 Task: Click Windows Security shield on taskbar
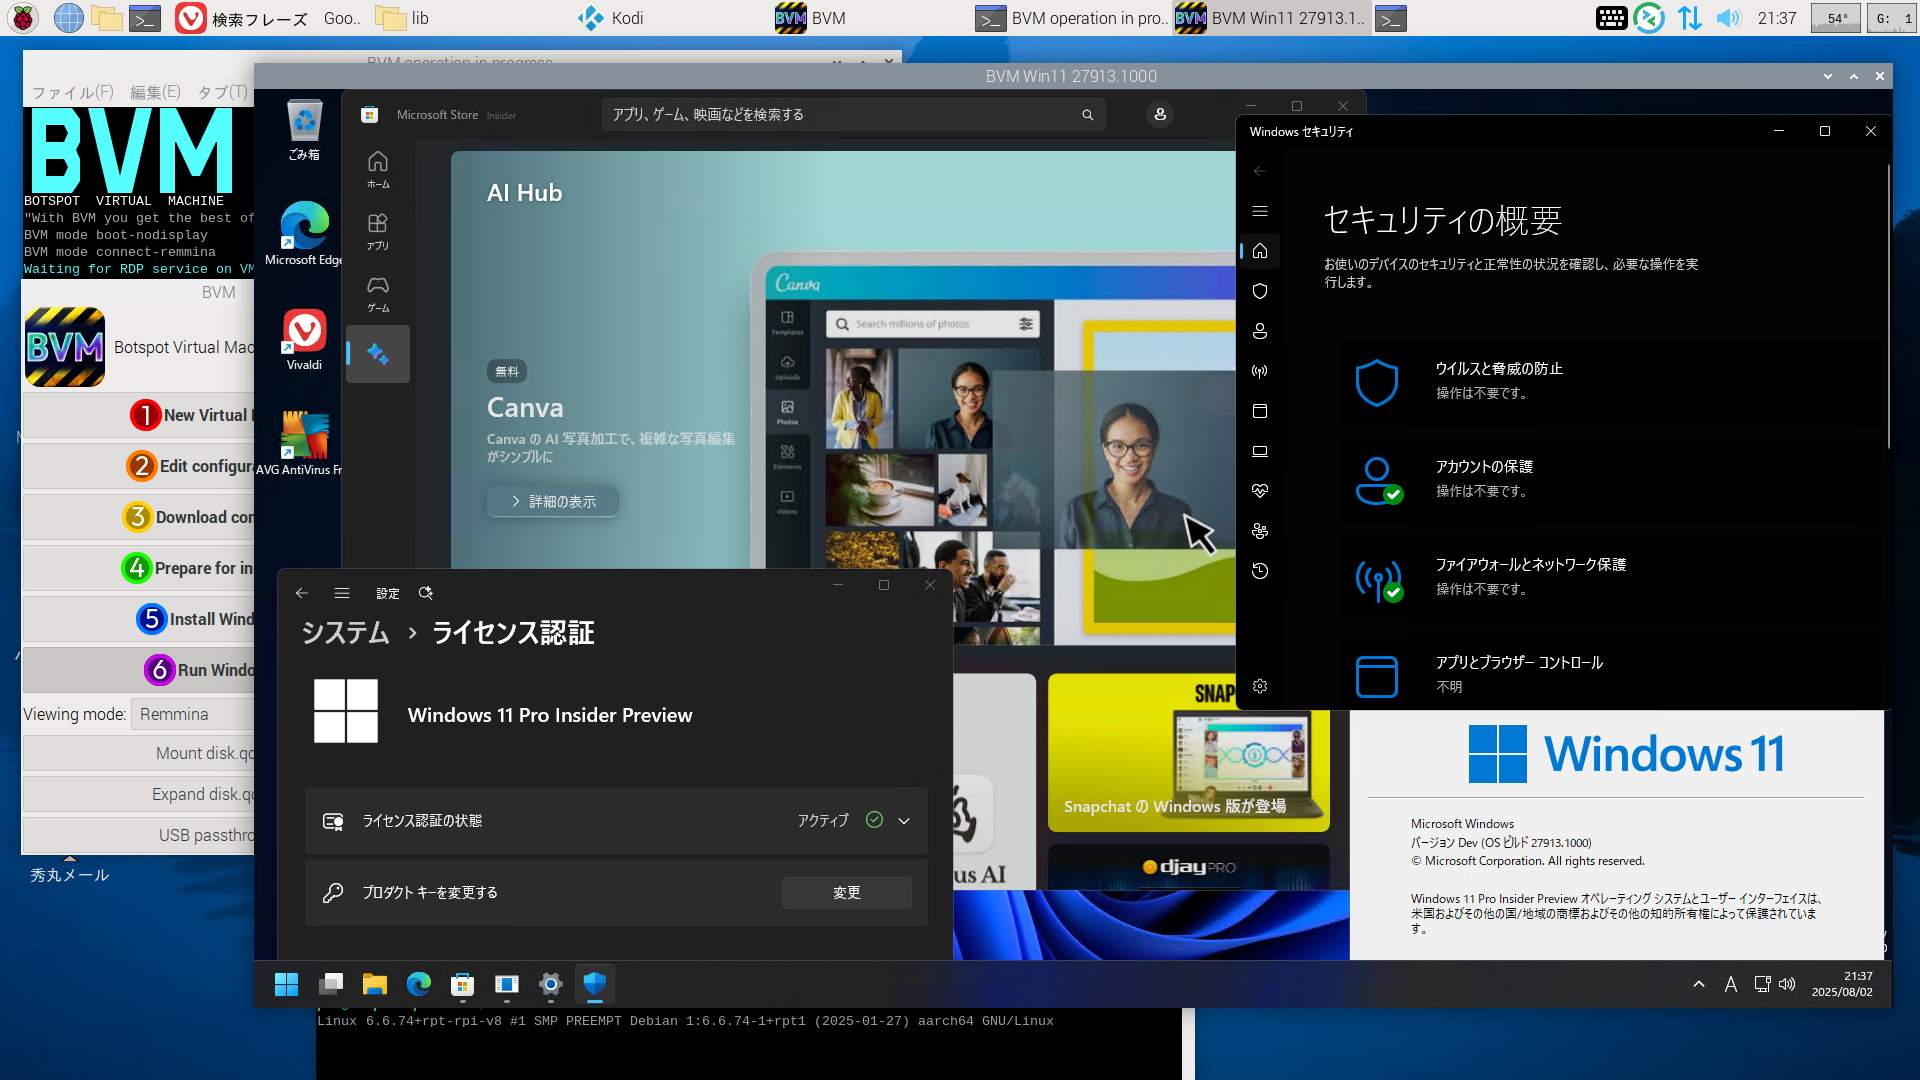595,985
